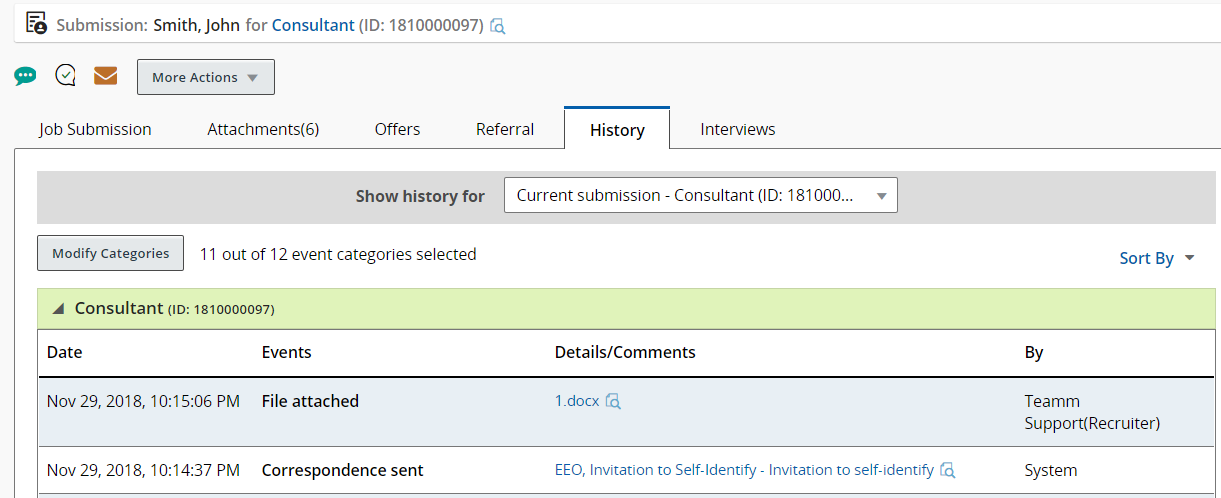The width and height of the screenshot is (1221, 498).
Task: Open the 1.docx attachment link
Action: click(576, 401)
